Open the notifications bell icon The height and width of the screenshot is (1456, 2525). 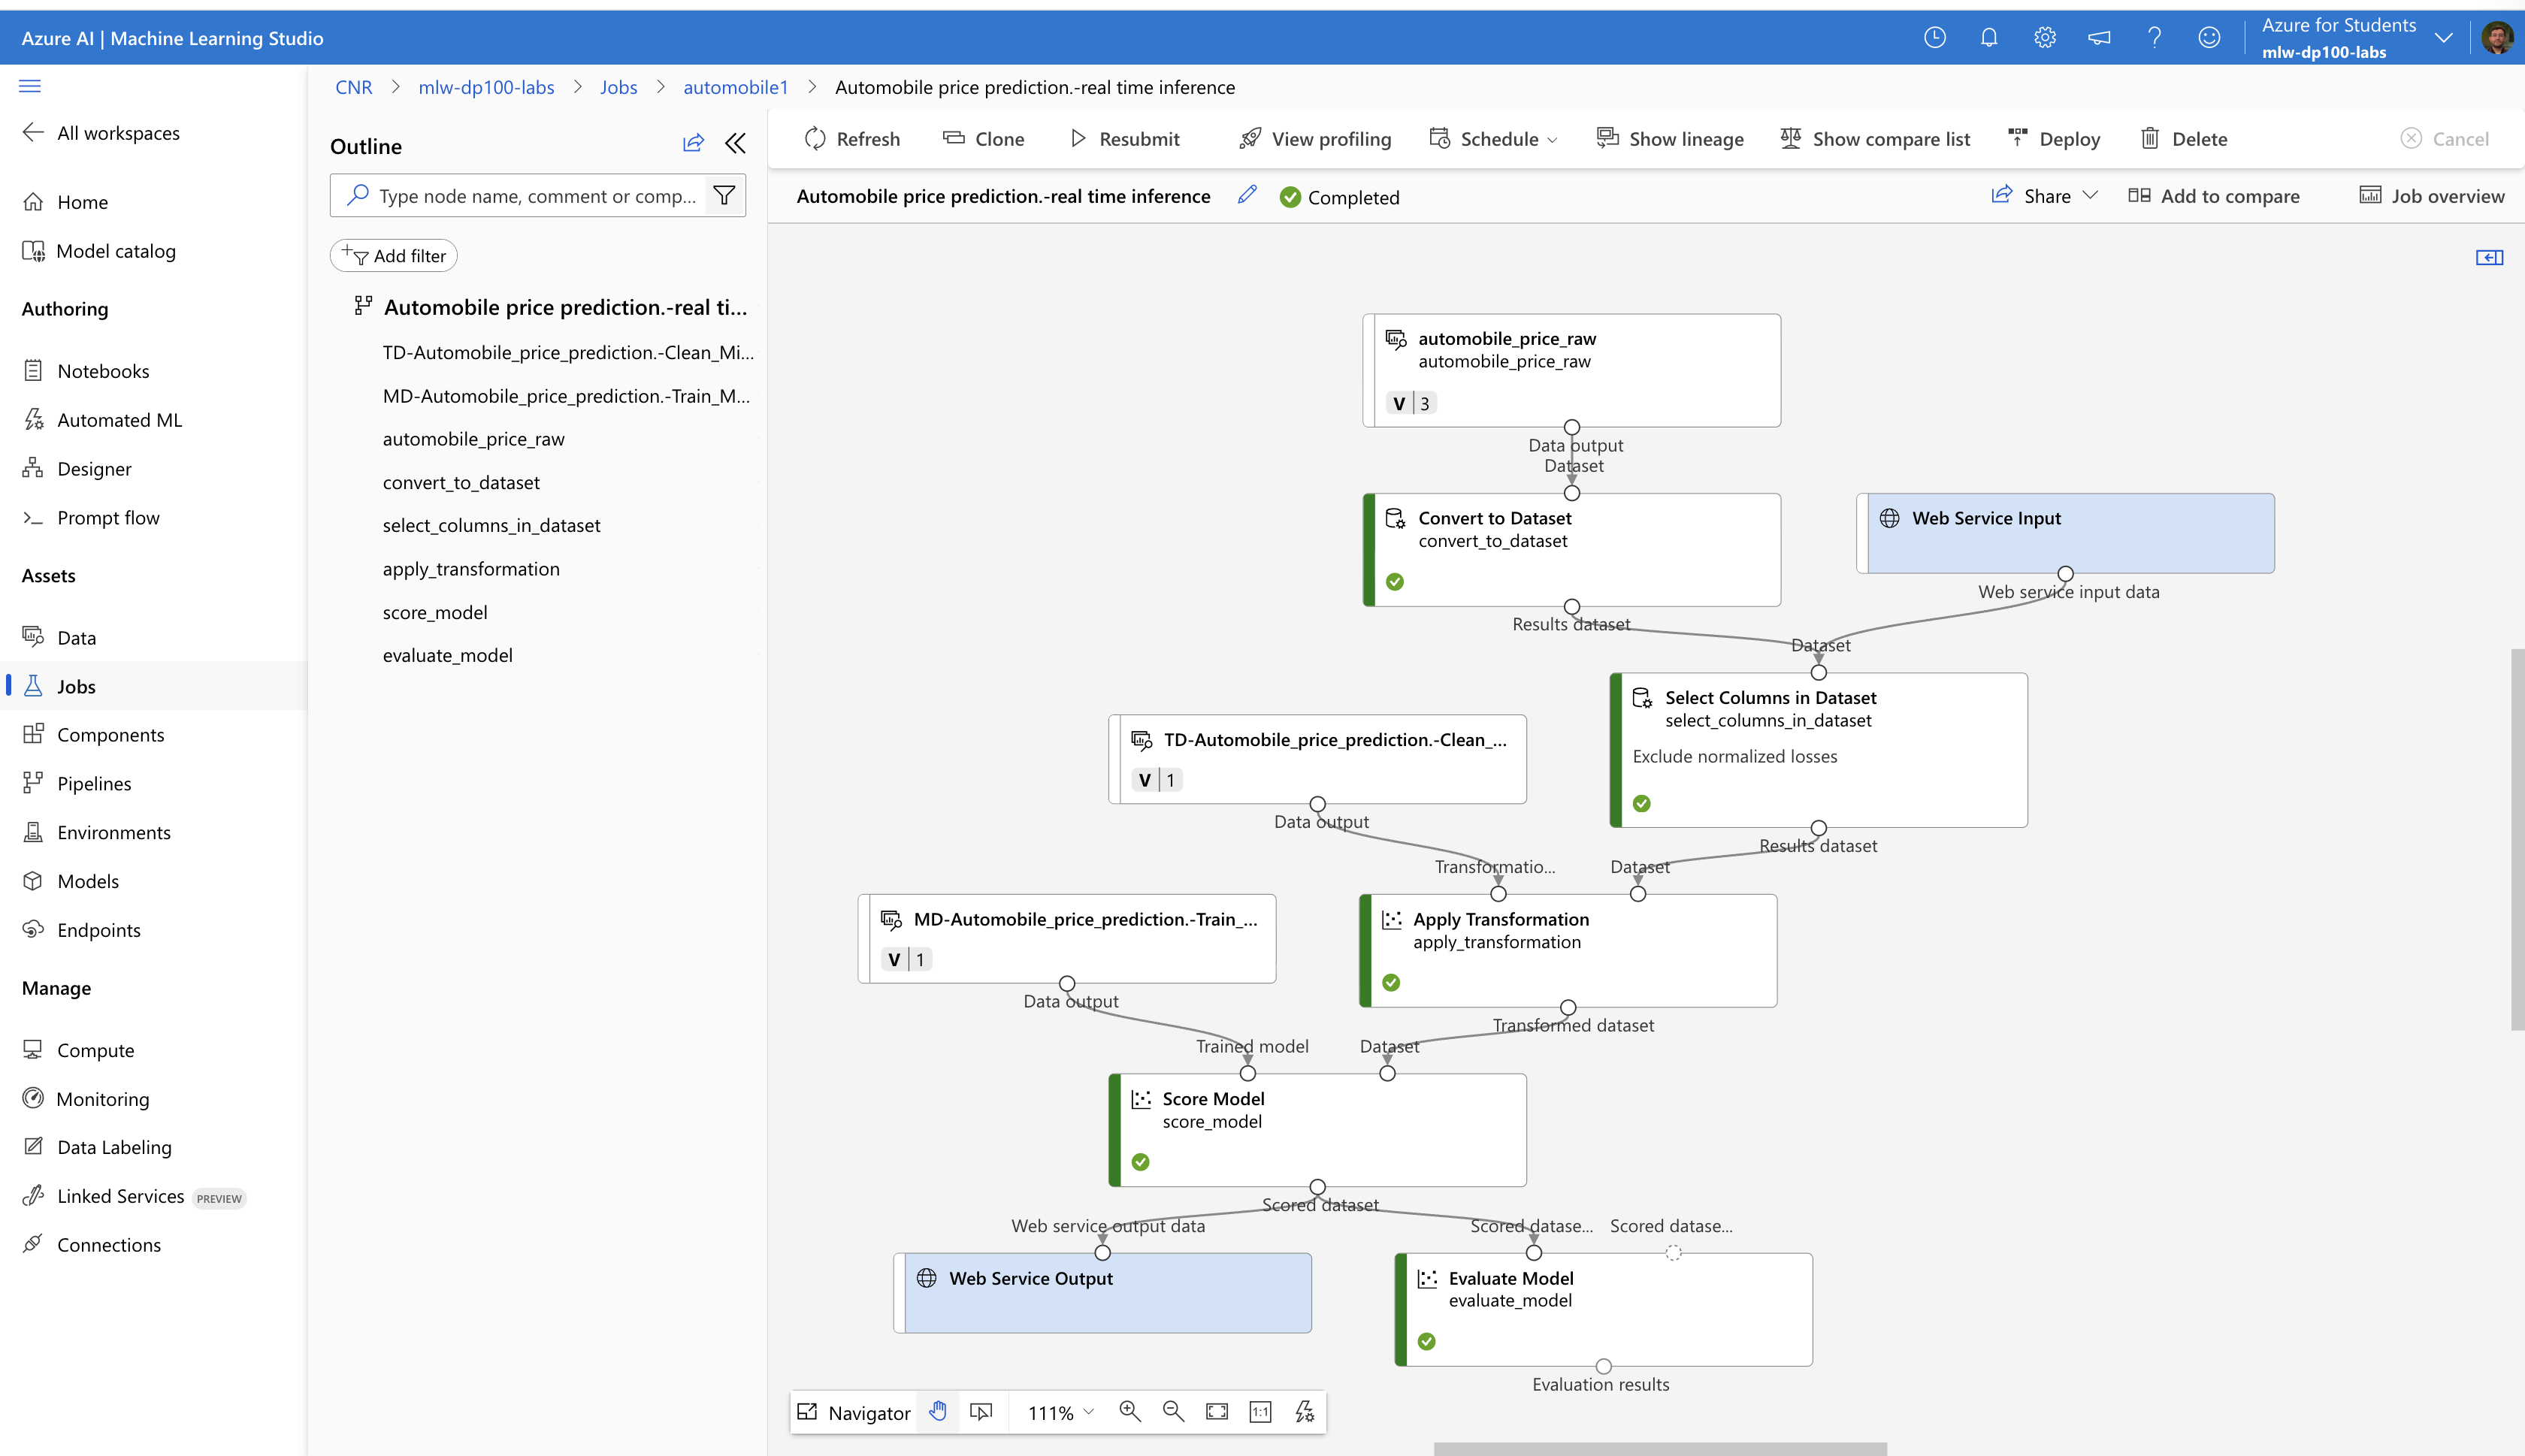click(1989, 37)
